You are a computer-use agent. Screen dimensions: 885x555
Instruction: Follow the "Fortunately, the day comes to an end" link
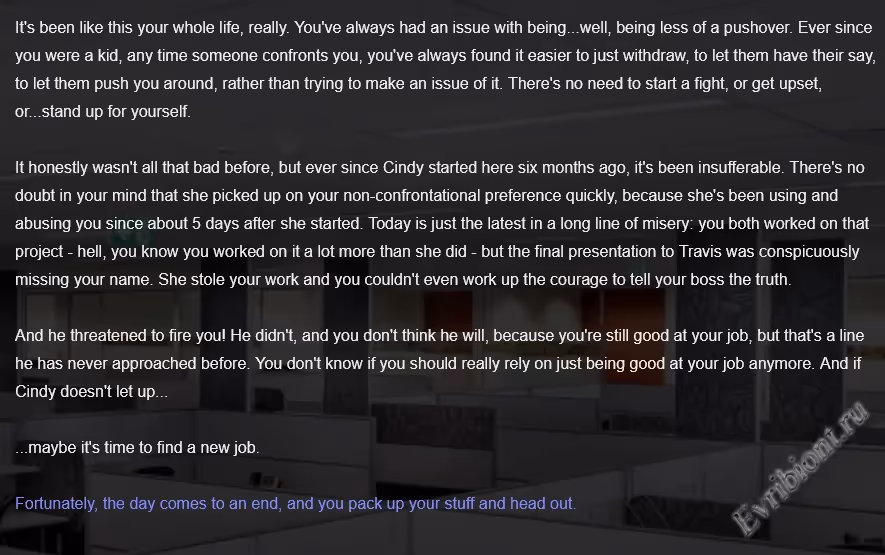(x=295, y=503)
